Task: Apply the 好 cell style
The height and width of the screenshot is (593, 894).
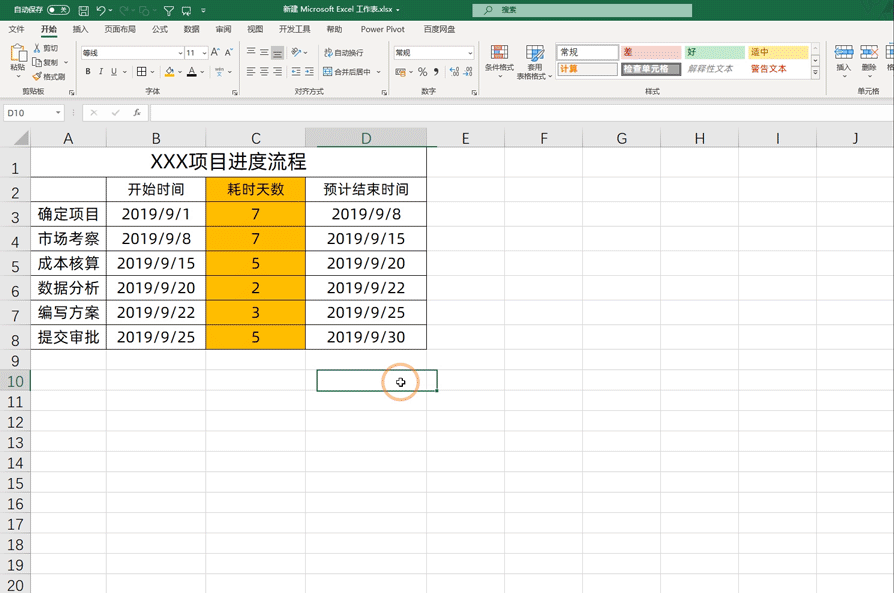Action: (715, 52)
